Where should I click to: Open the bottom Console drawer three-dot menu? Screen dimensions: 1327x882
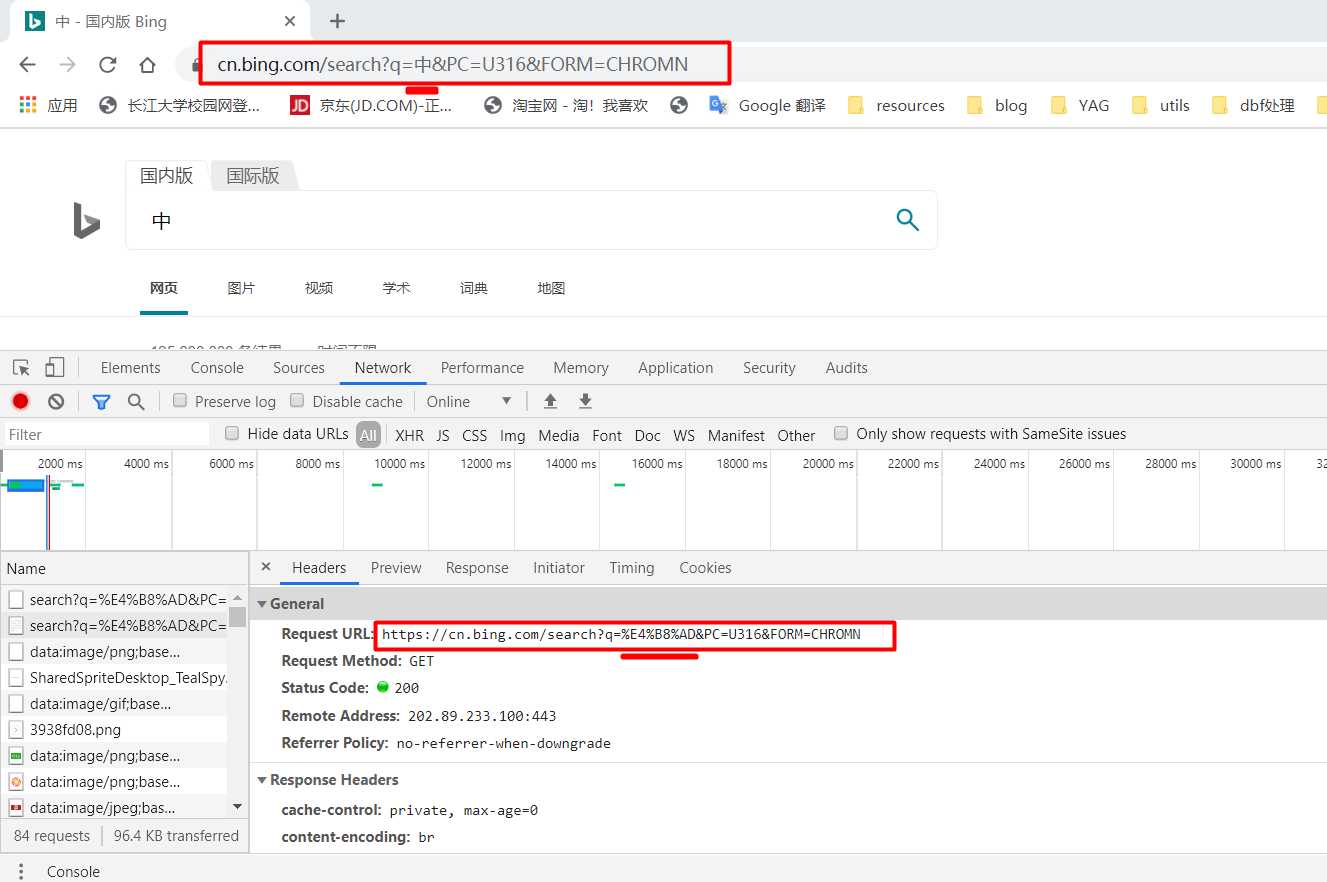click(21, 871)
